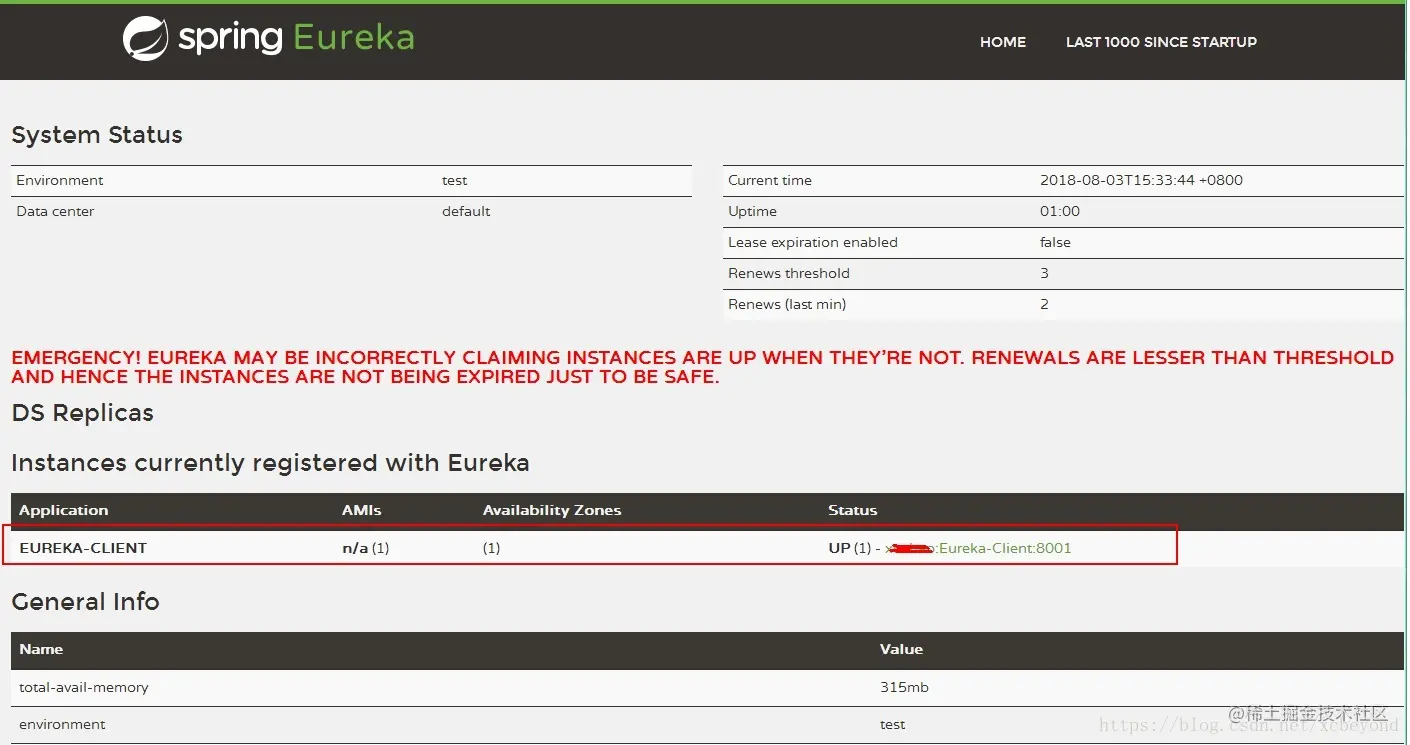Select the uptime value 01:00
Viewport: 1410px width, 745px height.
[1060, 212]
